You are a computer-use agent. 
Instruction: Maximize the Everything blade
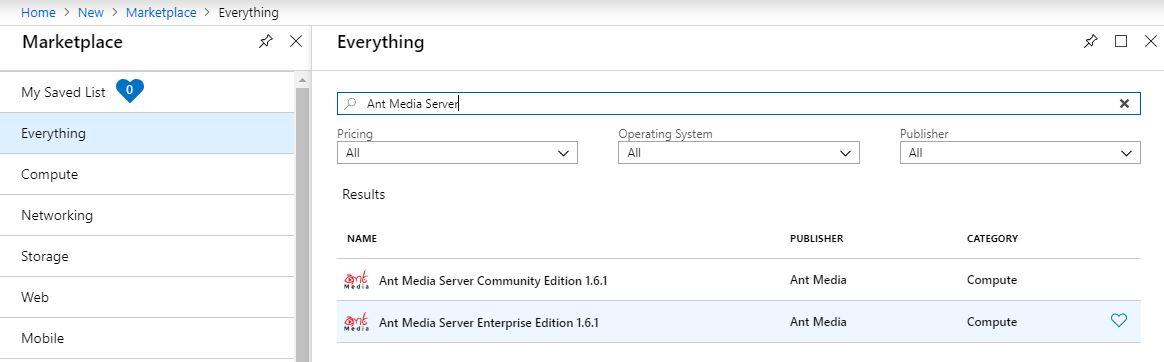click(1121, 42)
